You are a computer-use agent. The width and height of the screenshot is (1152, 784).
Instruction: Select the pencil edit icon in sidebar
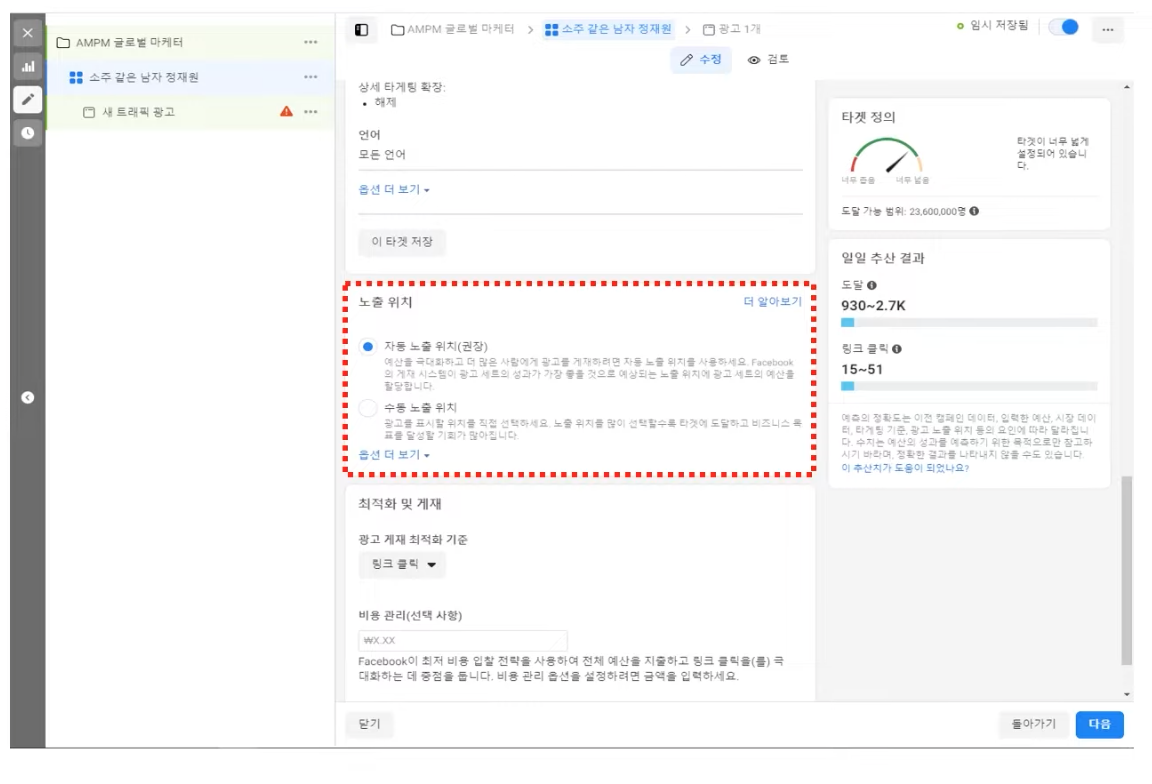pyautogui.click(x=27, y=99)
